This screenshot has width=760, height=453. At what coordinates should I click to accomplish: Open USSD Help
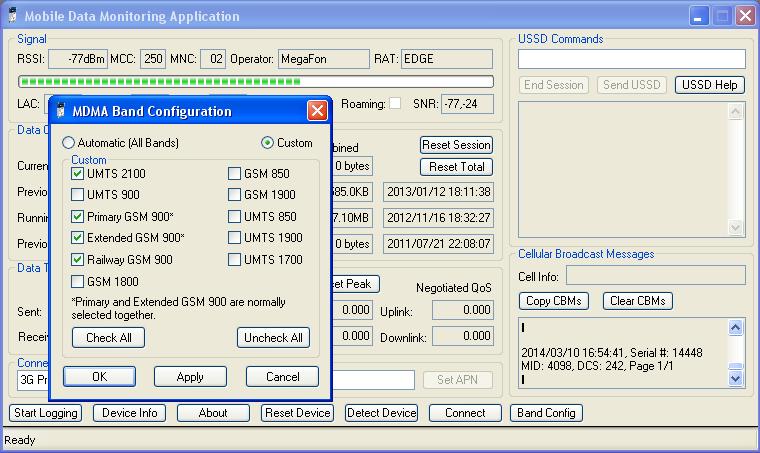pyautogui.click(x=710, y=85)
